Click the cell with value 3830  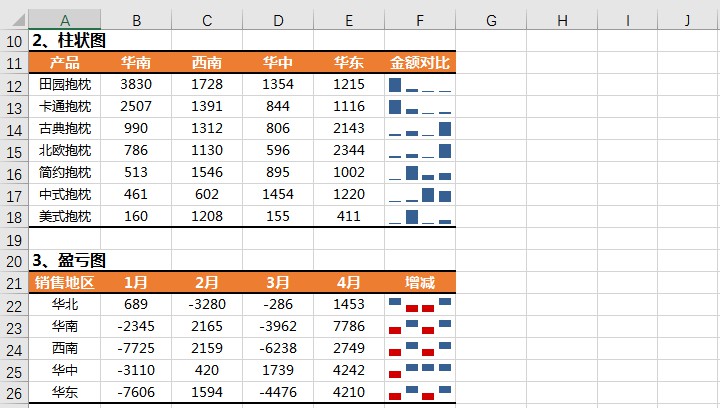[x=136, y=84]
